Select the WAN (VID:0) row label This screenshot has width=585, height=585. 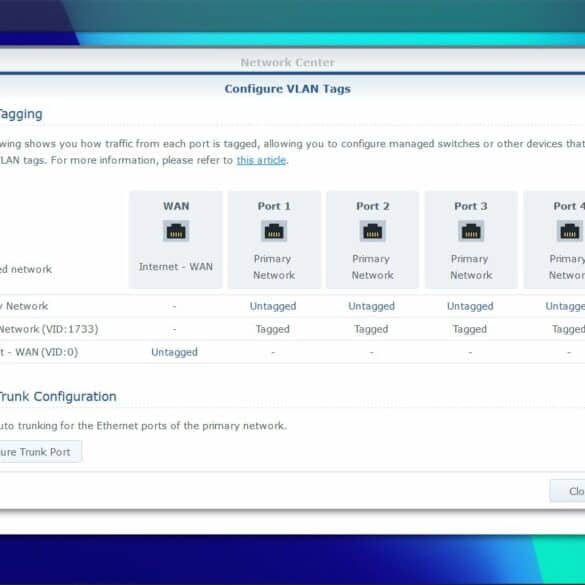pyautogui.click(x=39, y=352)
